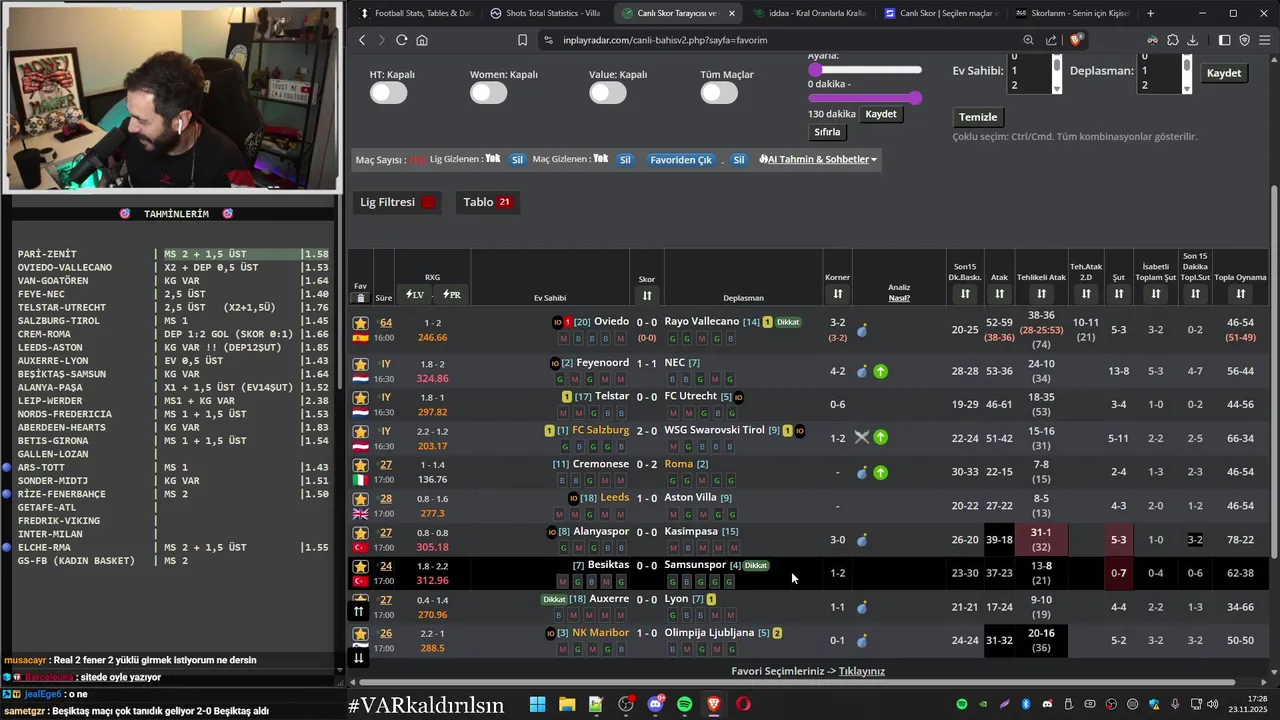This screenshot has width=1280, height=720.
Task: Open browser downloads icon
Action: (1193, 40)
